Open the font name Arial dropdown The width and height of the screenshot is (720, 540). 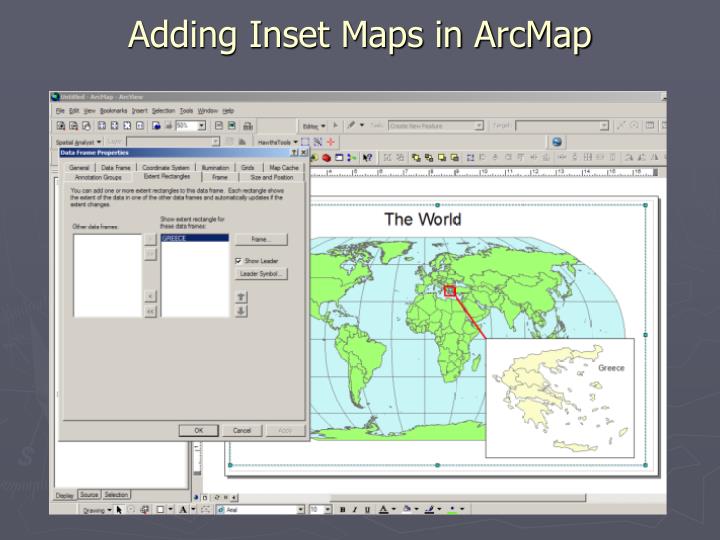300,509
